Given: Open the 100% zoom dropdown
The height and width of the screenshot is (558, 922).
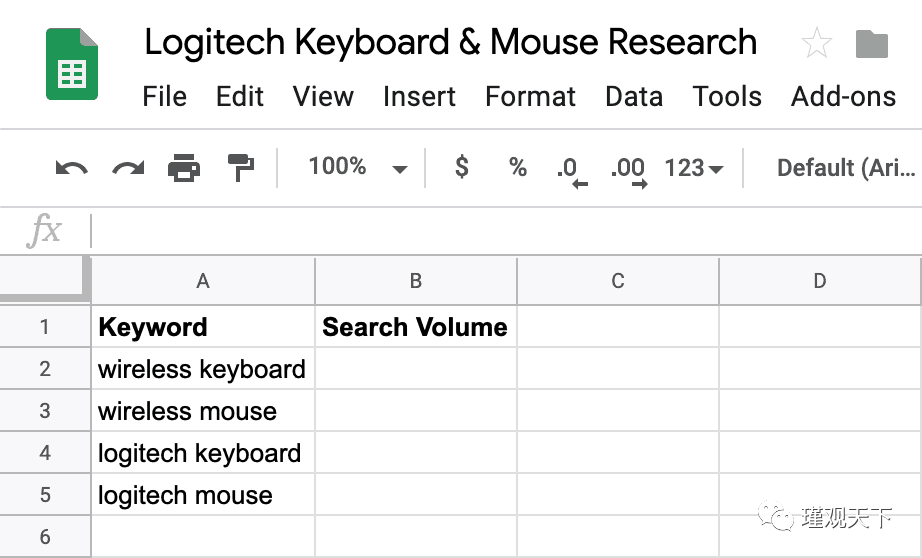Looking at the screenshot, I should [357, 167].
